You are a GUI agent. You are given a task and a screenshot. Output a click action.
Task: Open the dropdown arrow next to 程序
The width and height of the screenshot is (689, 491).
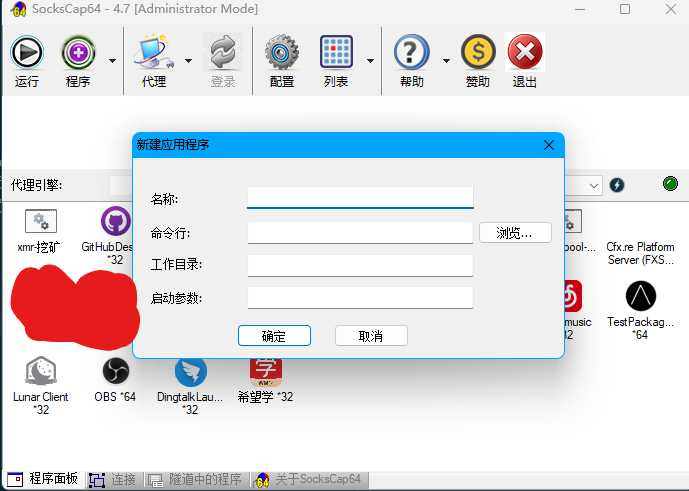pos(112,61)
